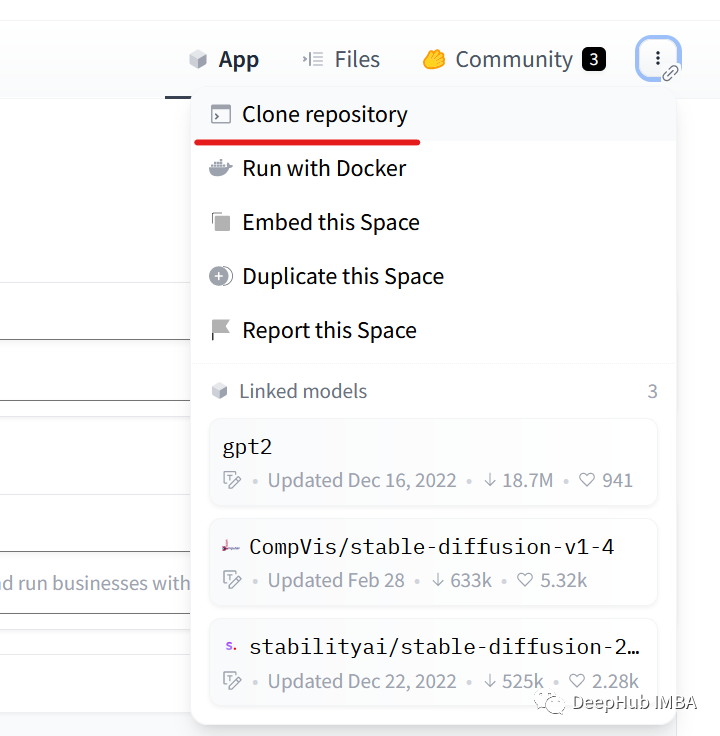The width and height of the screenshot is (720, 736).
Task: Click CompVis likes count 5.32k
Action: (563, 581)
